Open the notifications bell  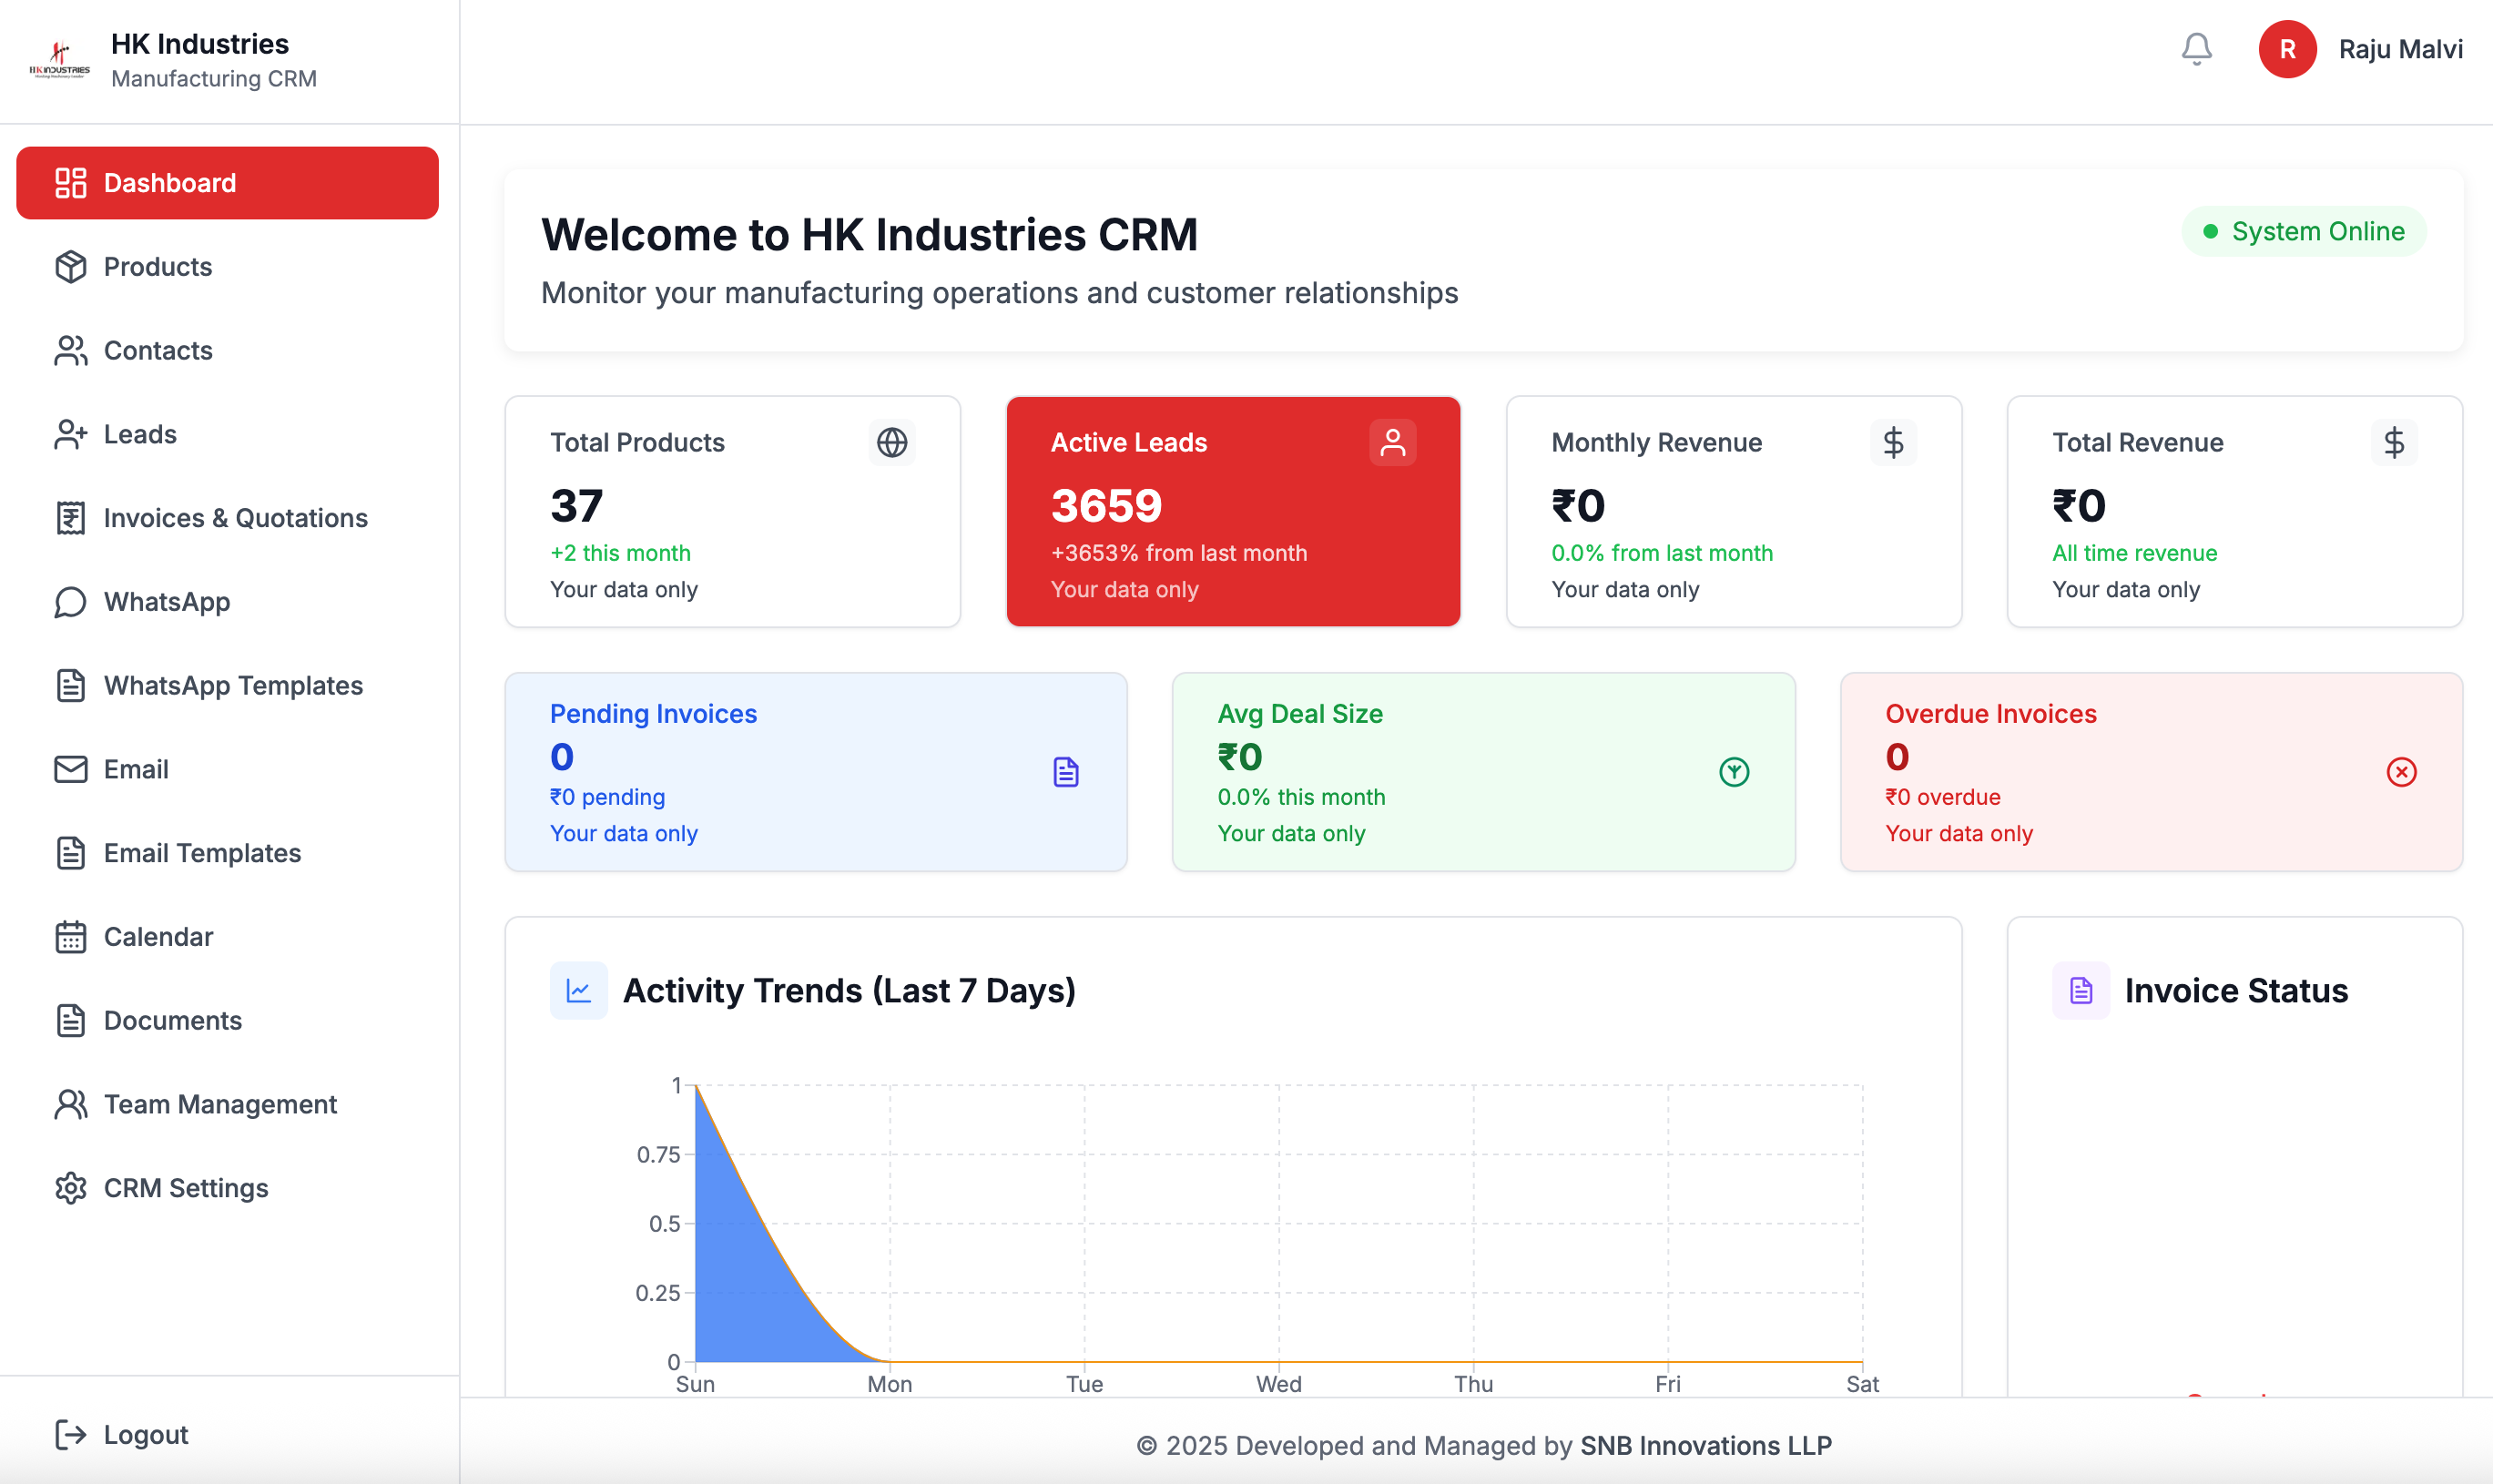click(x=2196, y=49)
